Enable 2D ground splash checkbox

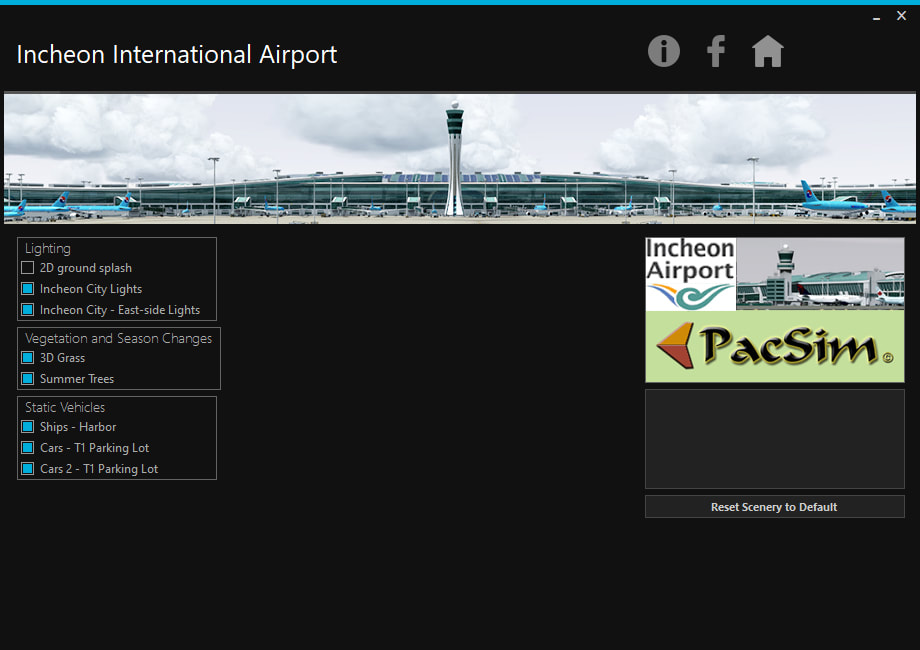(28, 268)
